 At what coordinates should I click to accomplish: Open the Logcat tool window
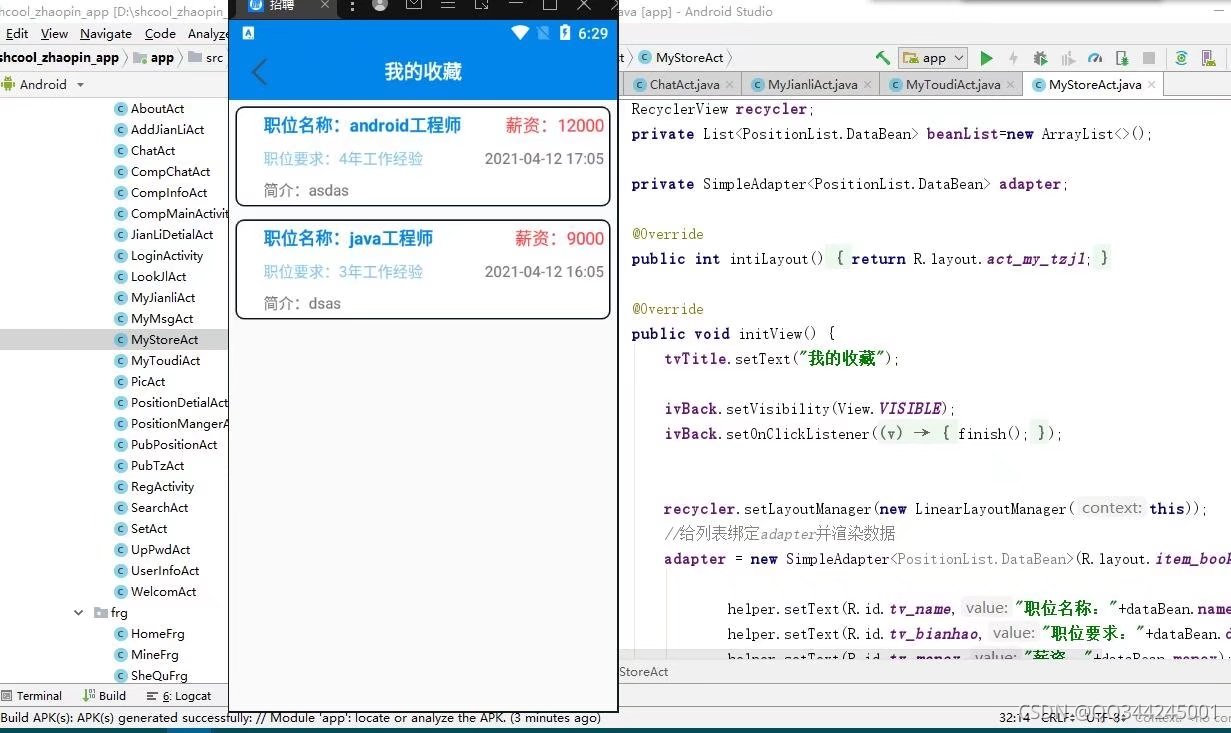click(x=179, y=696)
